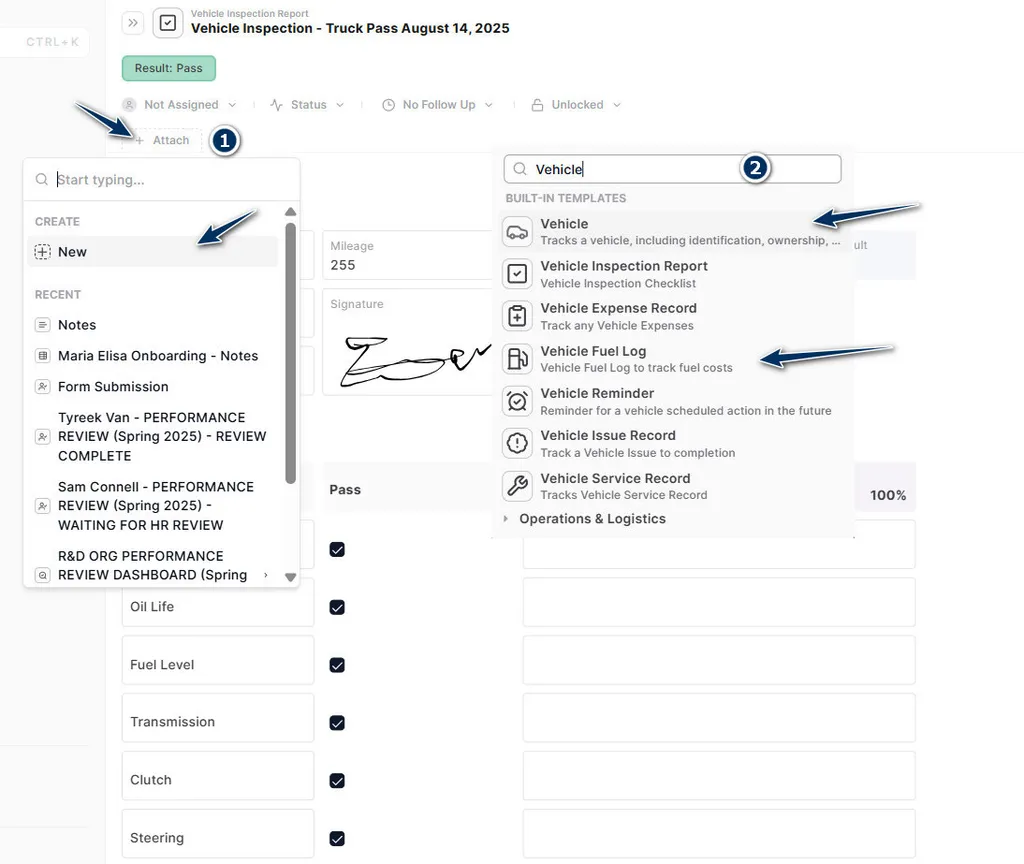
Task: Uncheck the Steering pass checkbox
Action: click(337, 838)
